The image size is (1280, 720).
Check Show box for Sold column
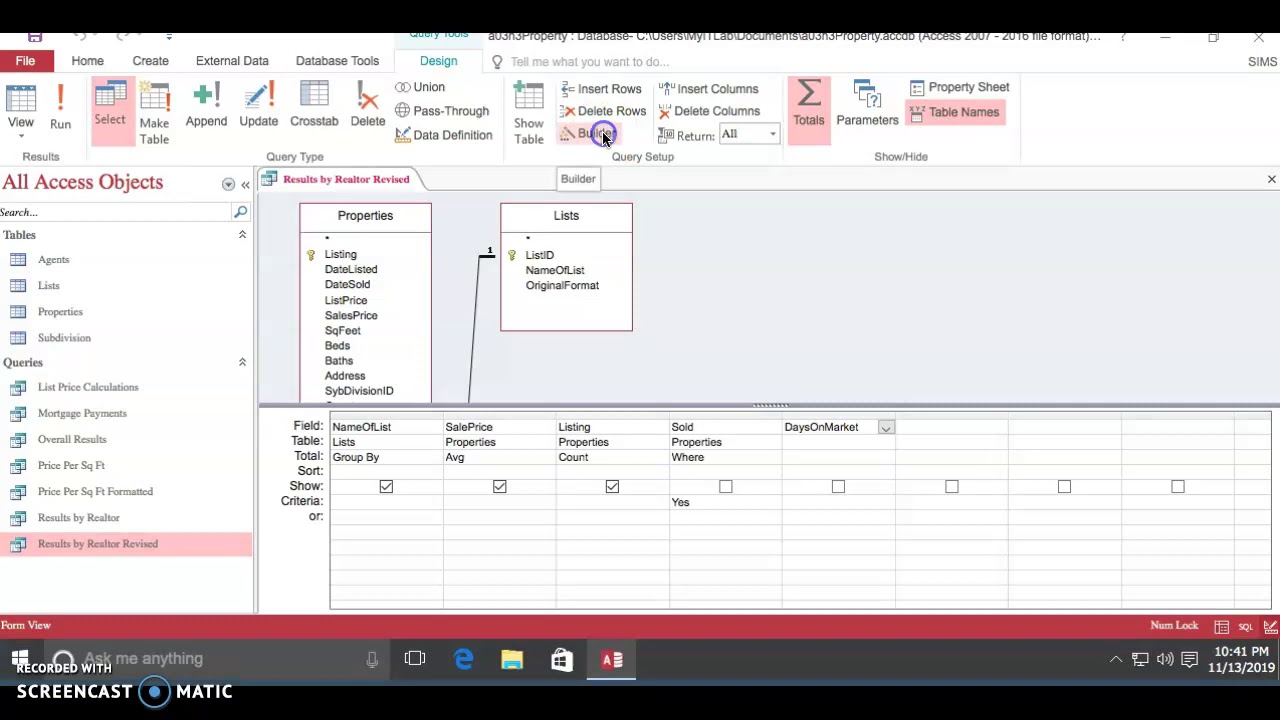click(x=725, y=486)
